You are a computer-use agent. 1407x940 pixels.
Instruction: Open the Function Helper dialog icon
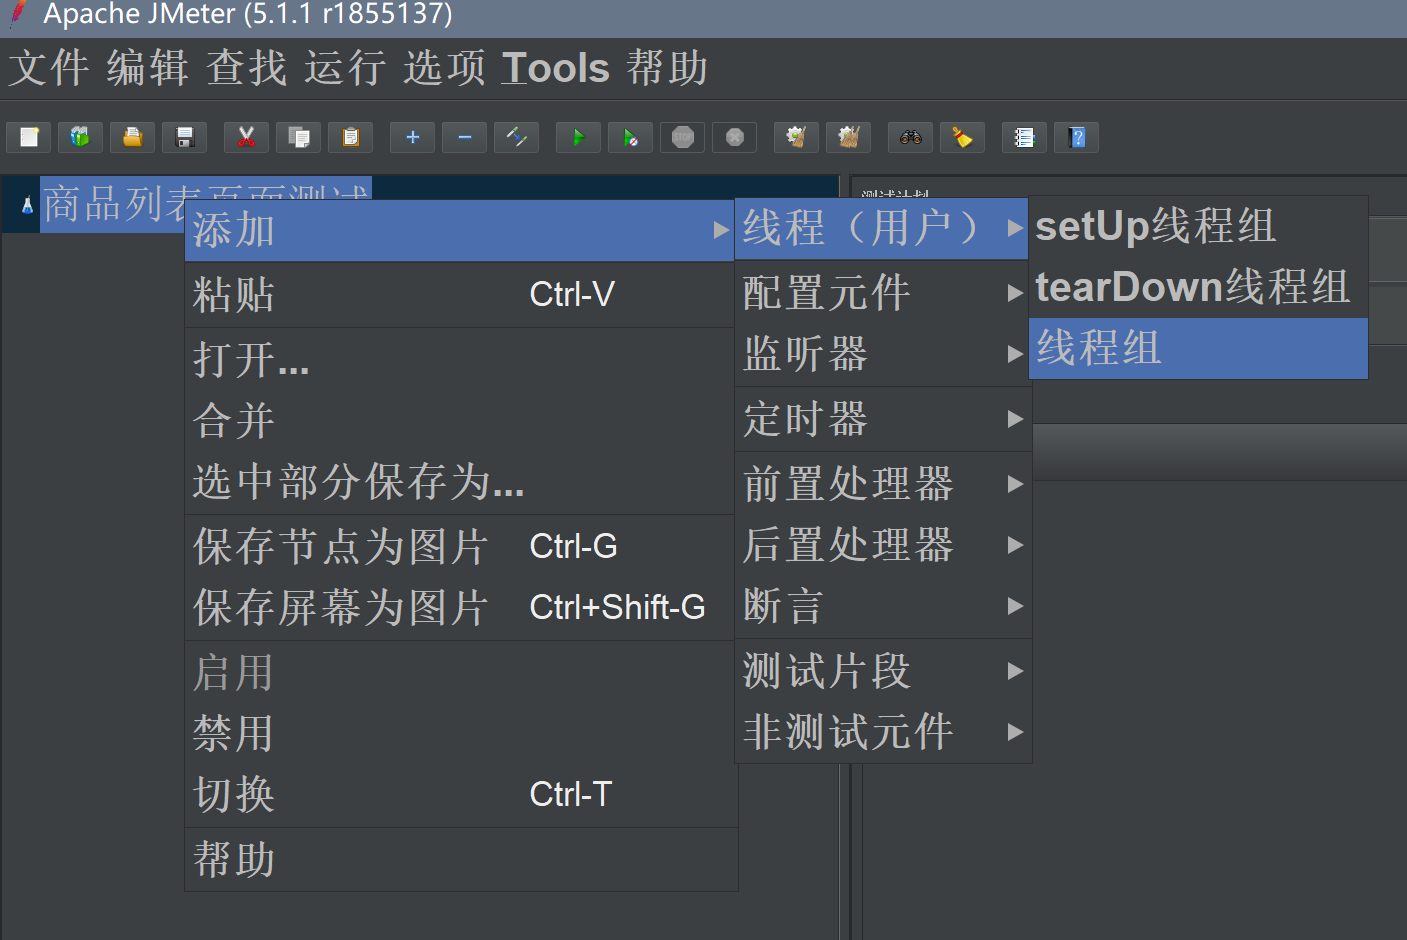1024,137
